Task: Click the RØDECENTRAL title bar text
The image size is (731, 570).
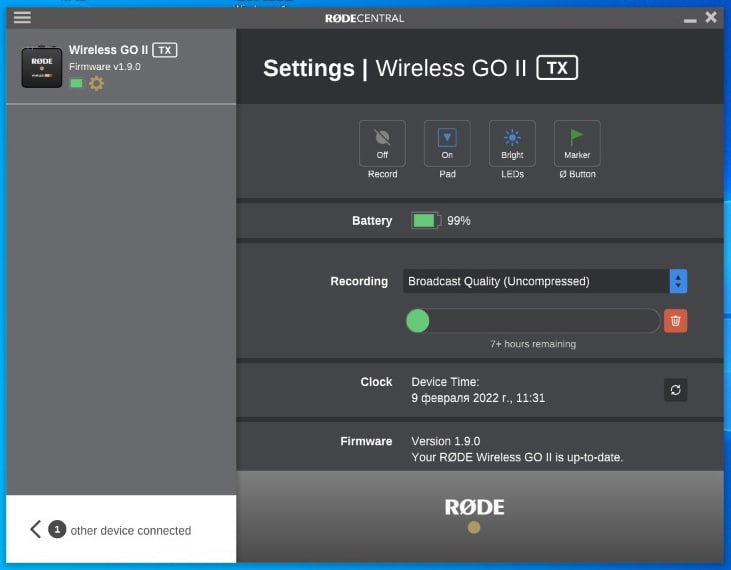Action: click(365, 18)
